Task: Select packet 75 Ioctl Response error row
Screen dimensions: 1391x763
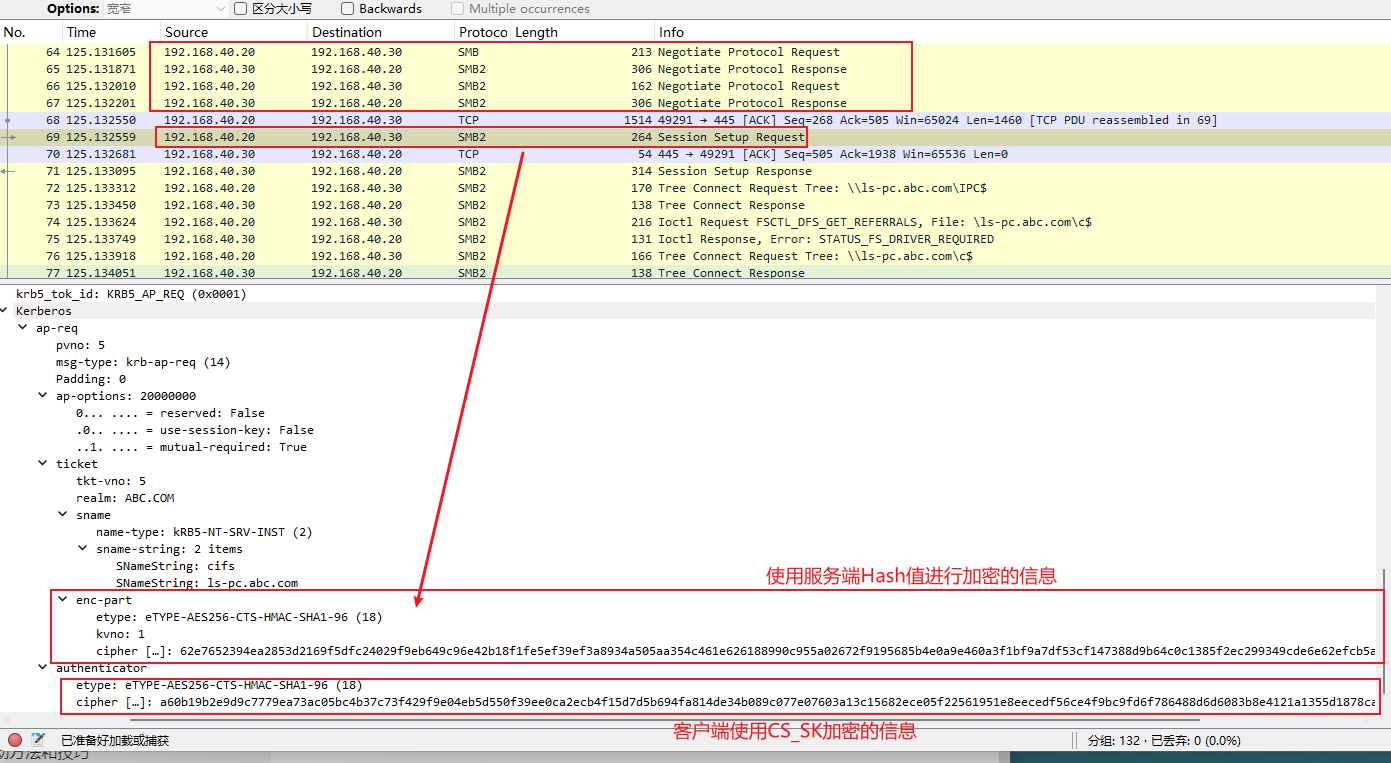Action: pos(695,239)
